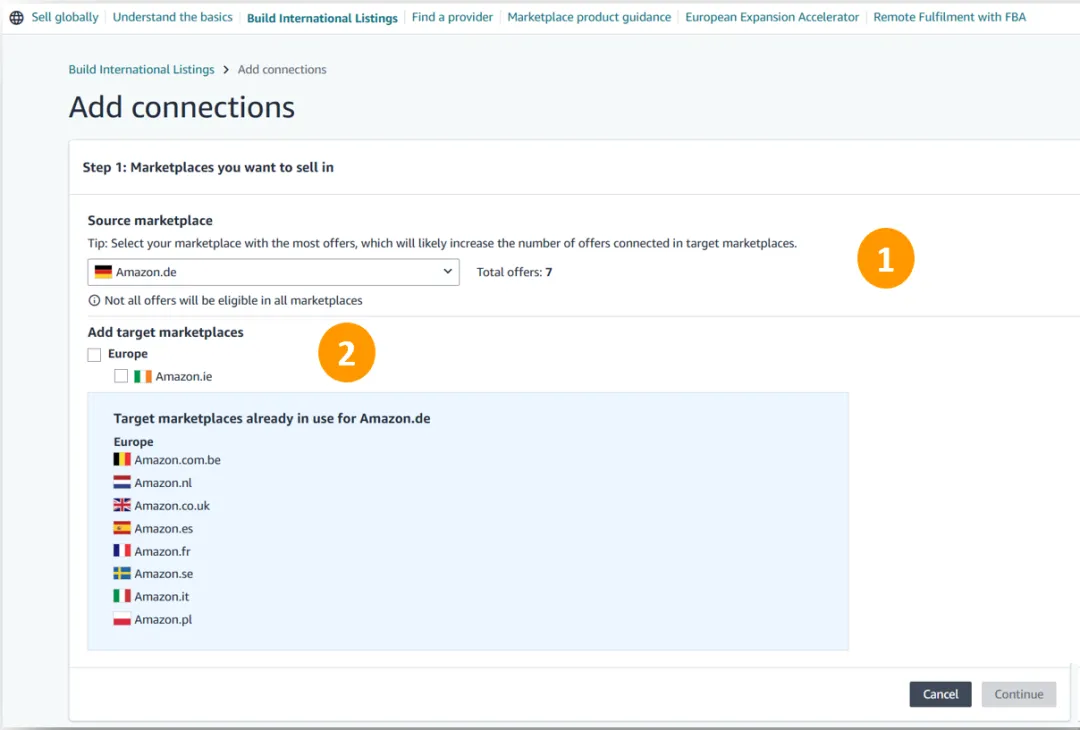
Task: Click the orange step 2 badge
Action: [x=346, y=354]
